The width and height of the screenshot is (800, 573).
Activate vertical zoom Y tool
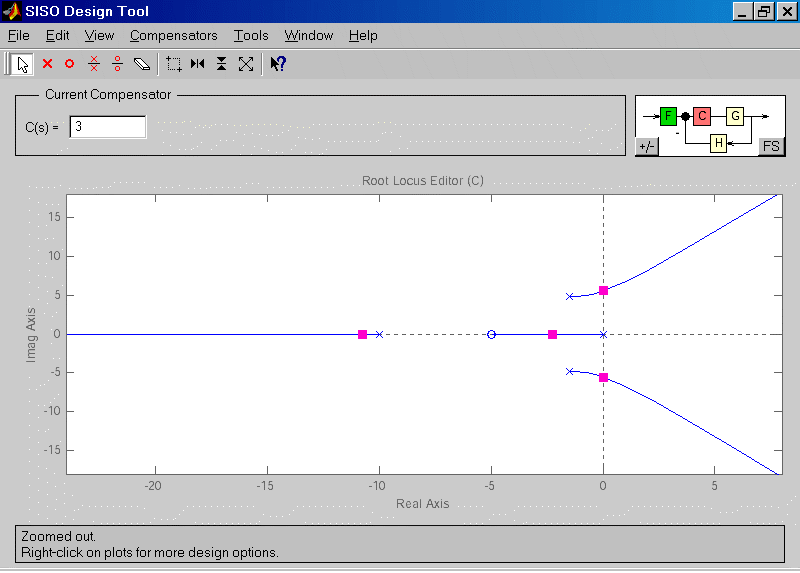(221, 64)
